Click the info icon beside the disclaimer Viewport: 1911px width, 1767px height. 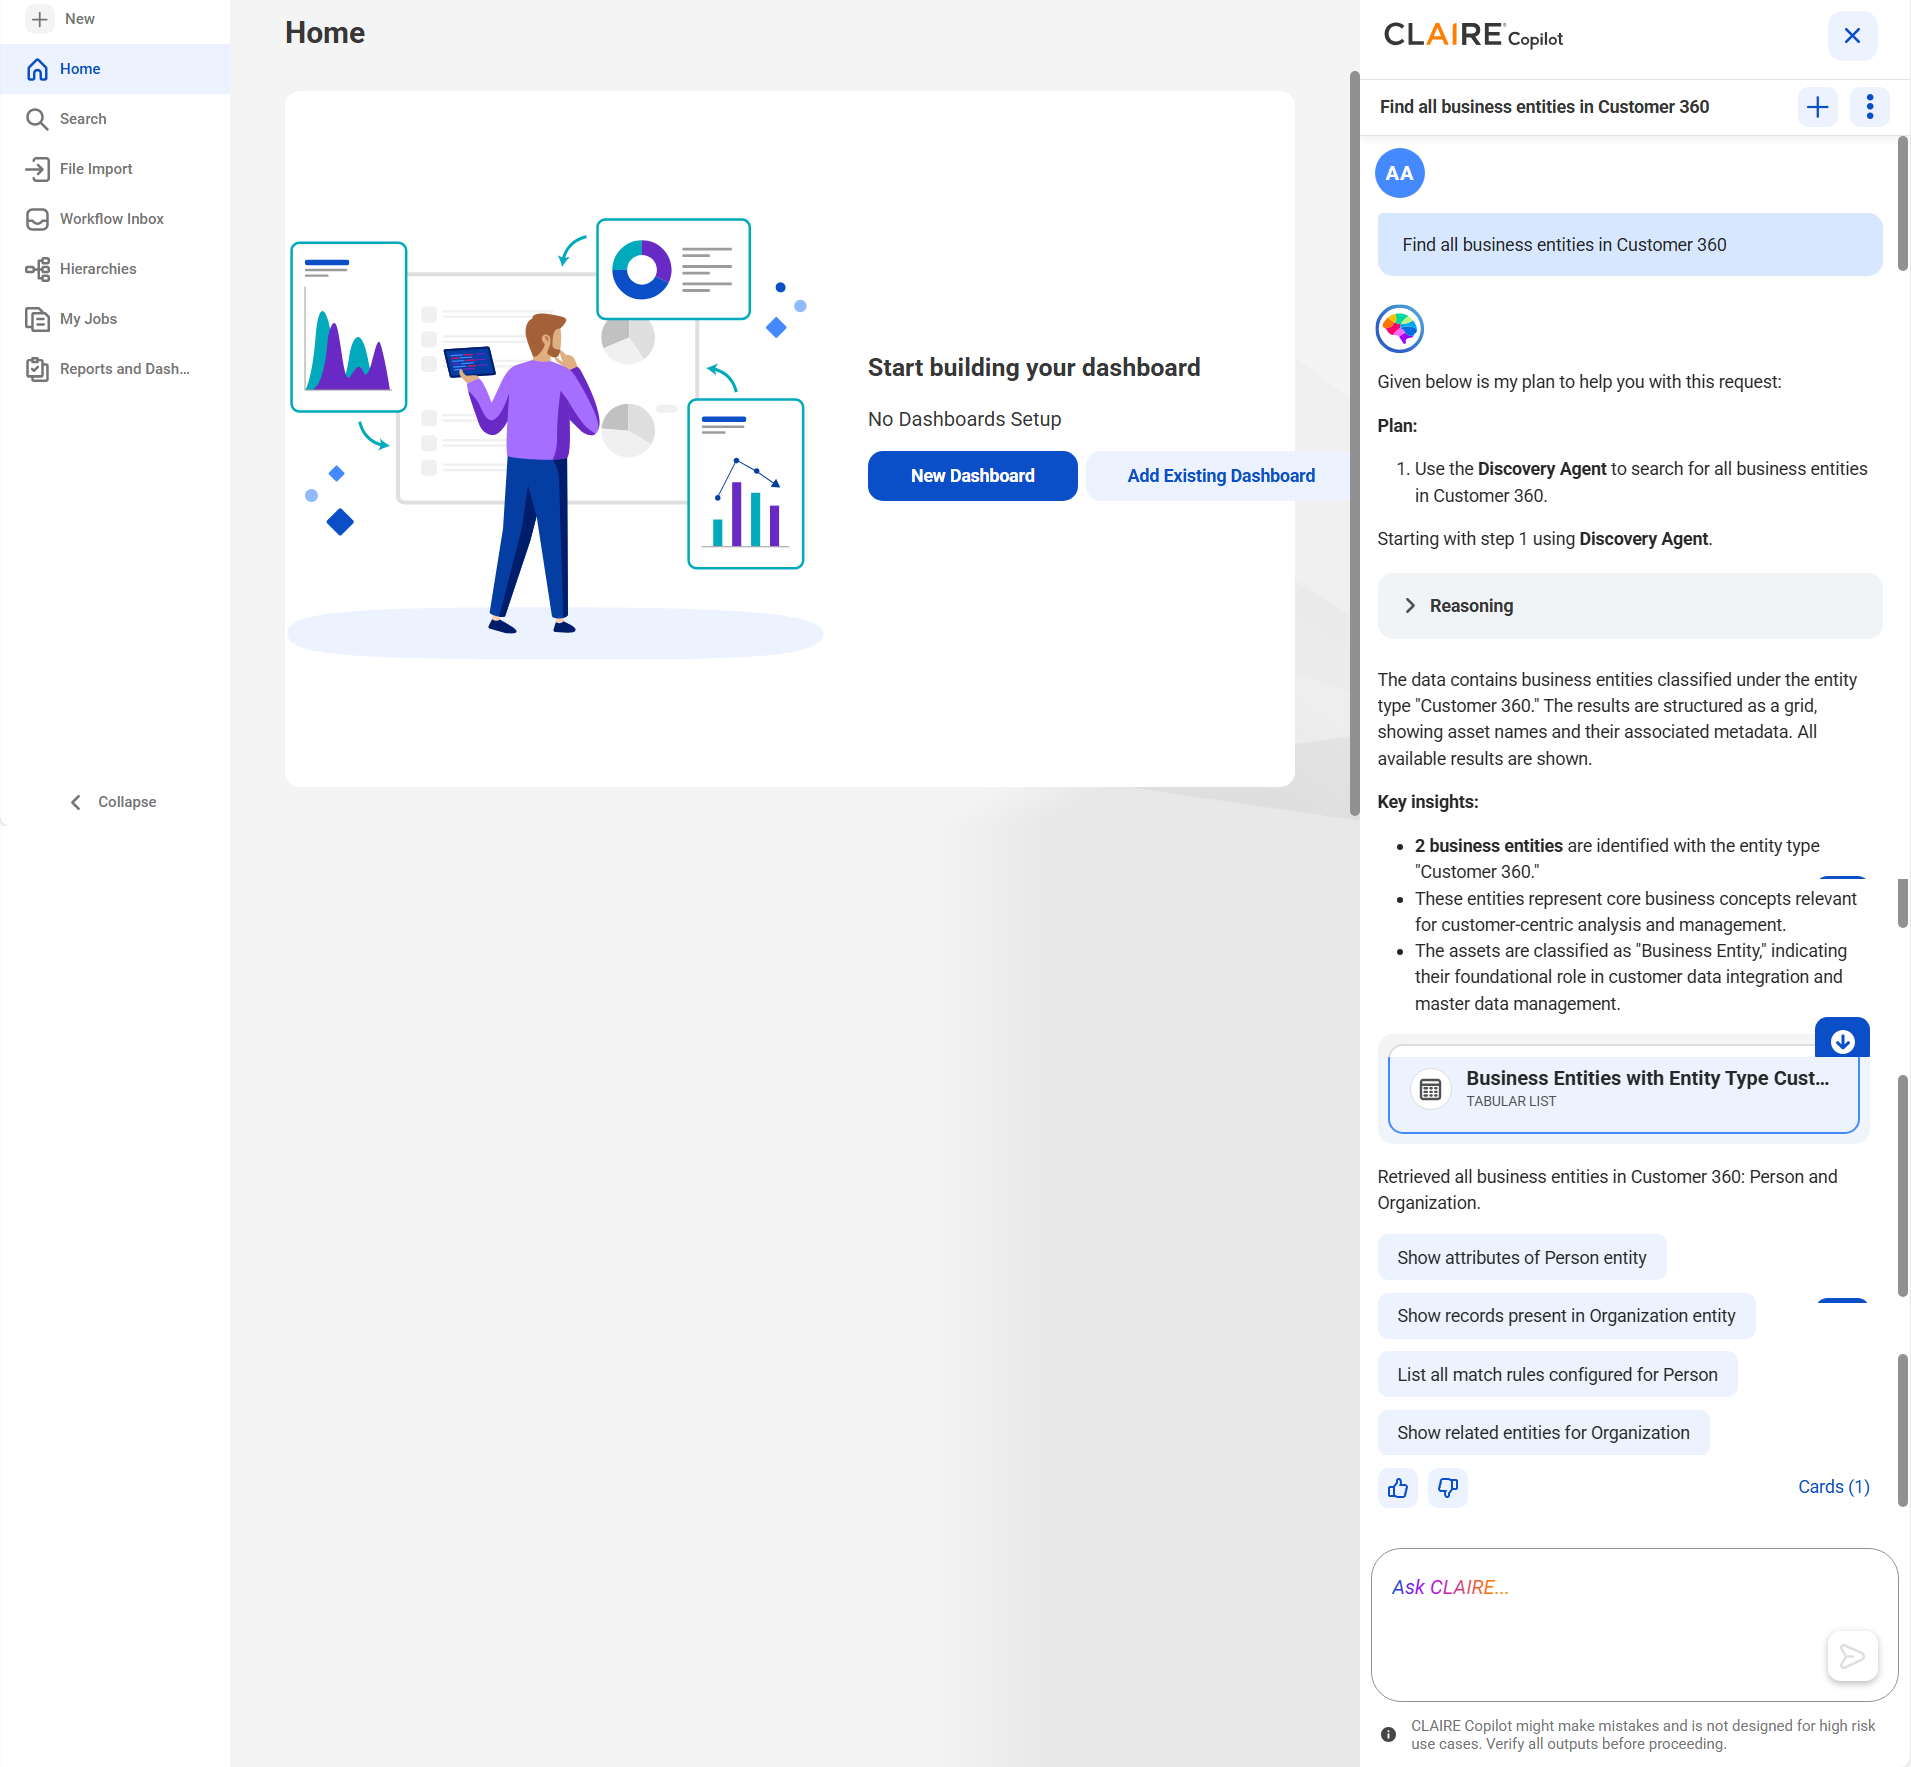click(1388, 1735)
